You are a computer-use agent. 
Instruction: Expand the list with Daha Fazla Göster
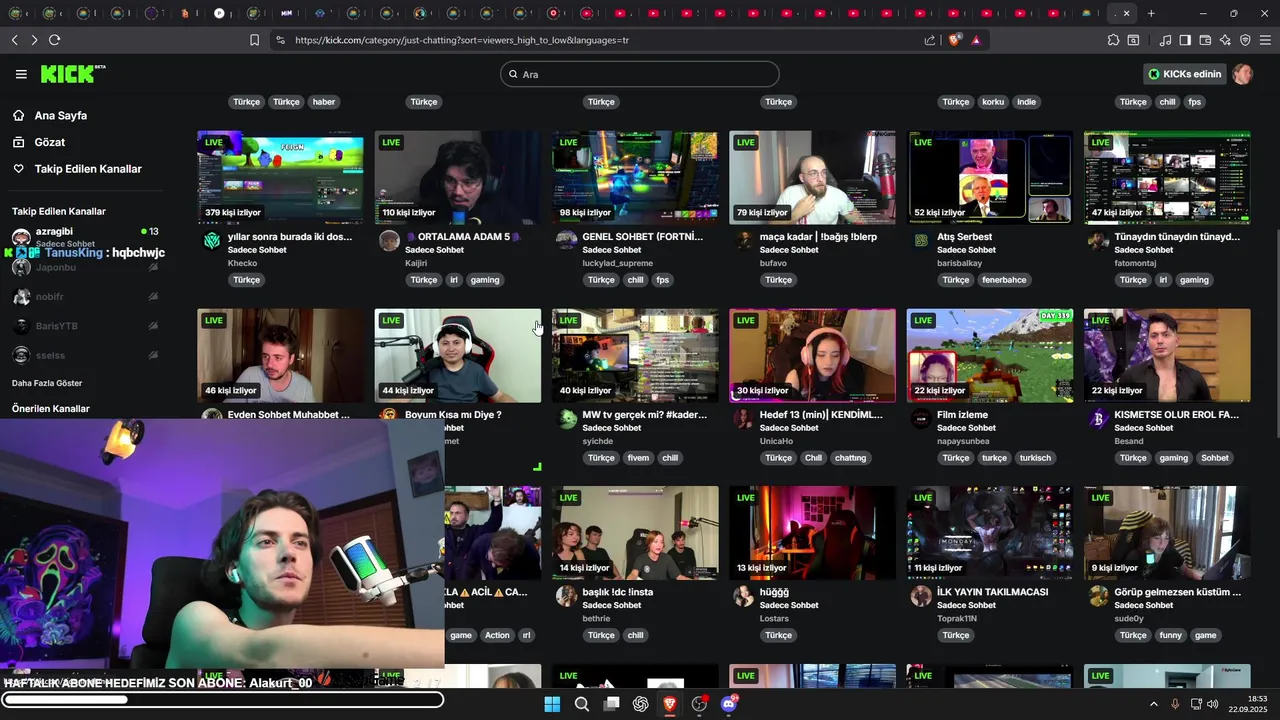pyautogui.click(x=47, y=383)
